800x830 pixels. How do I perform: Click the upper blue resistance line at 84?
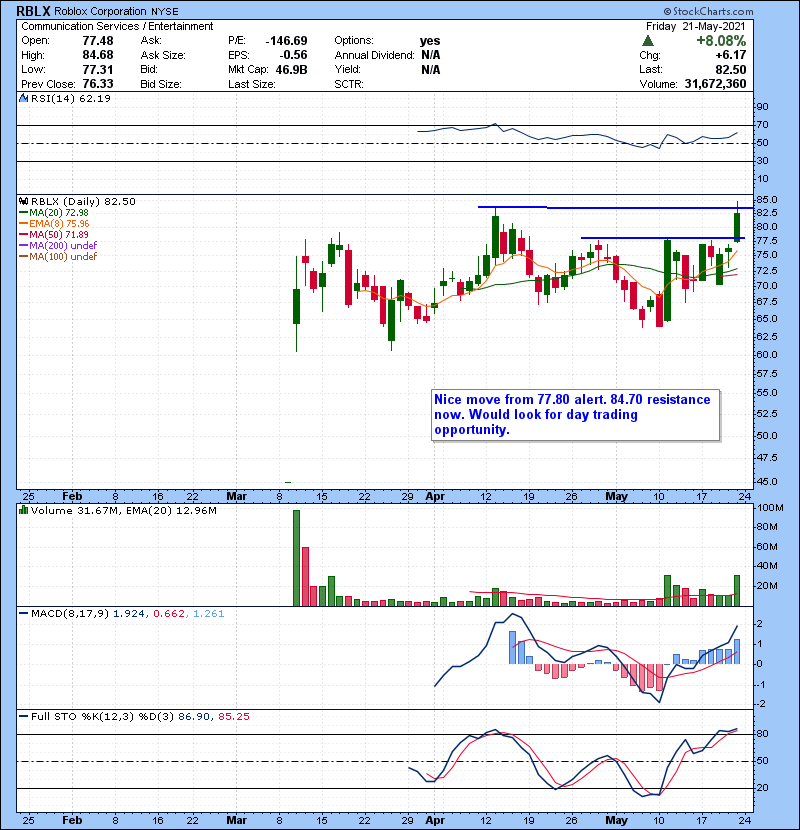click(615, 208)
